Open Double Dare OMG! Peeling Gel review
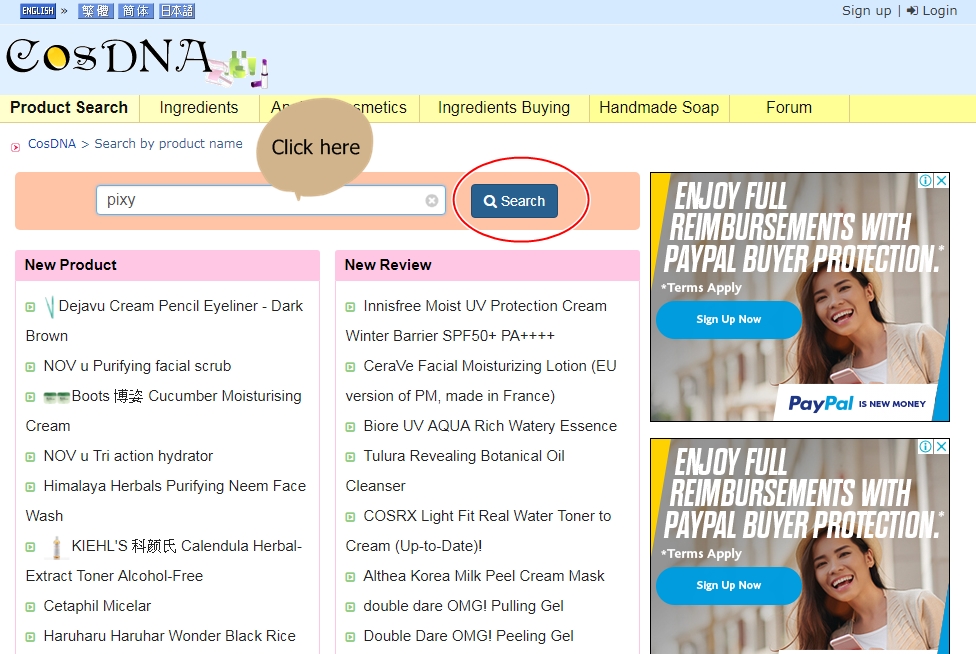Screen dimensions: 976x654 468,636
